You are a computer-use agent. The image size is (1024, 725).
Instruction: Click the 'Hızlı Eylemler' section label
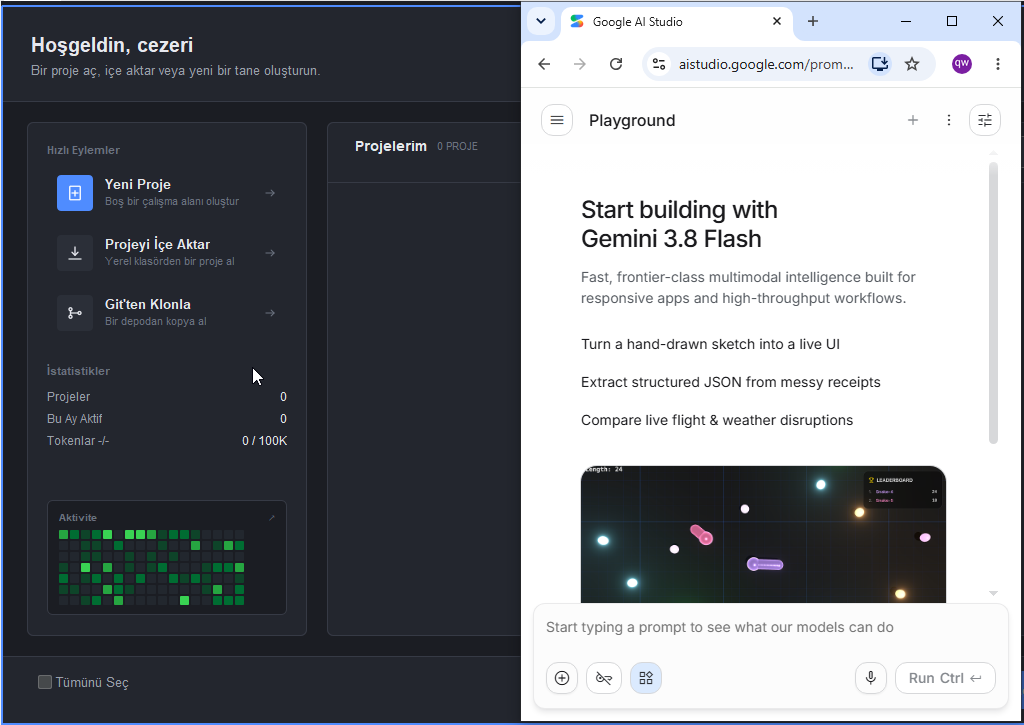point(83,150)
